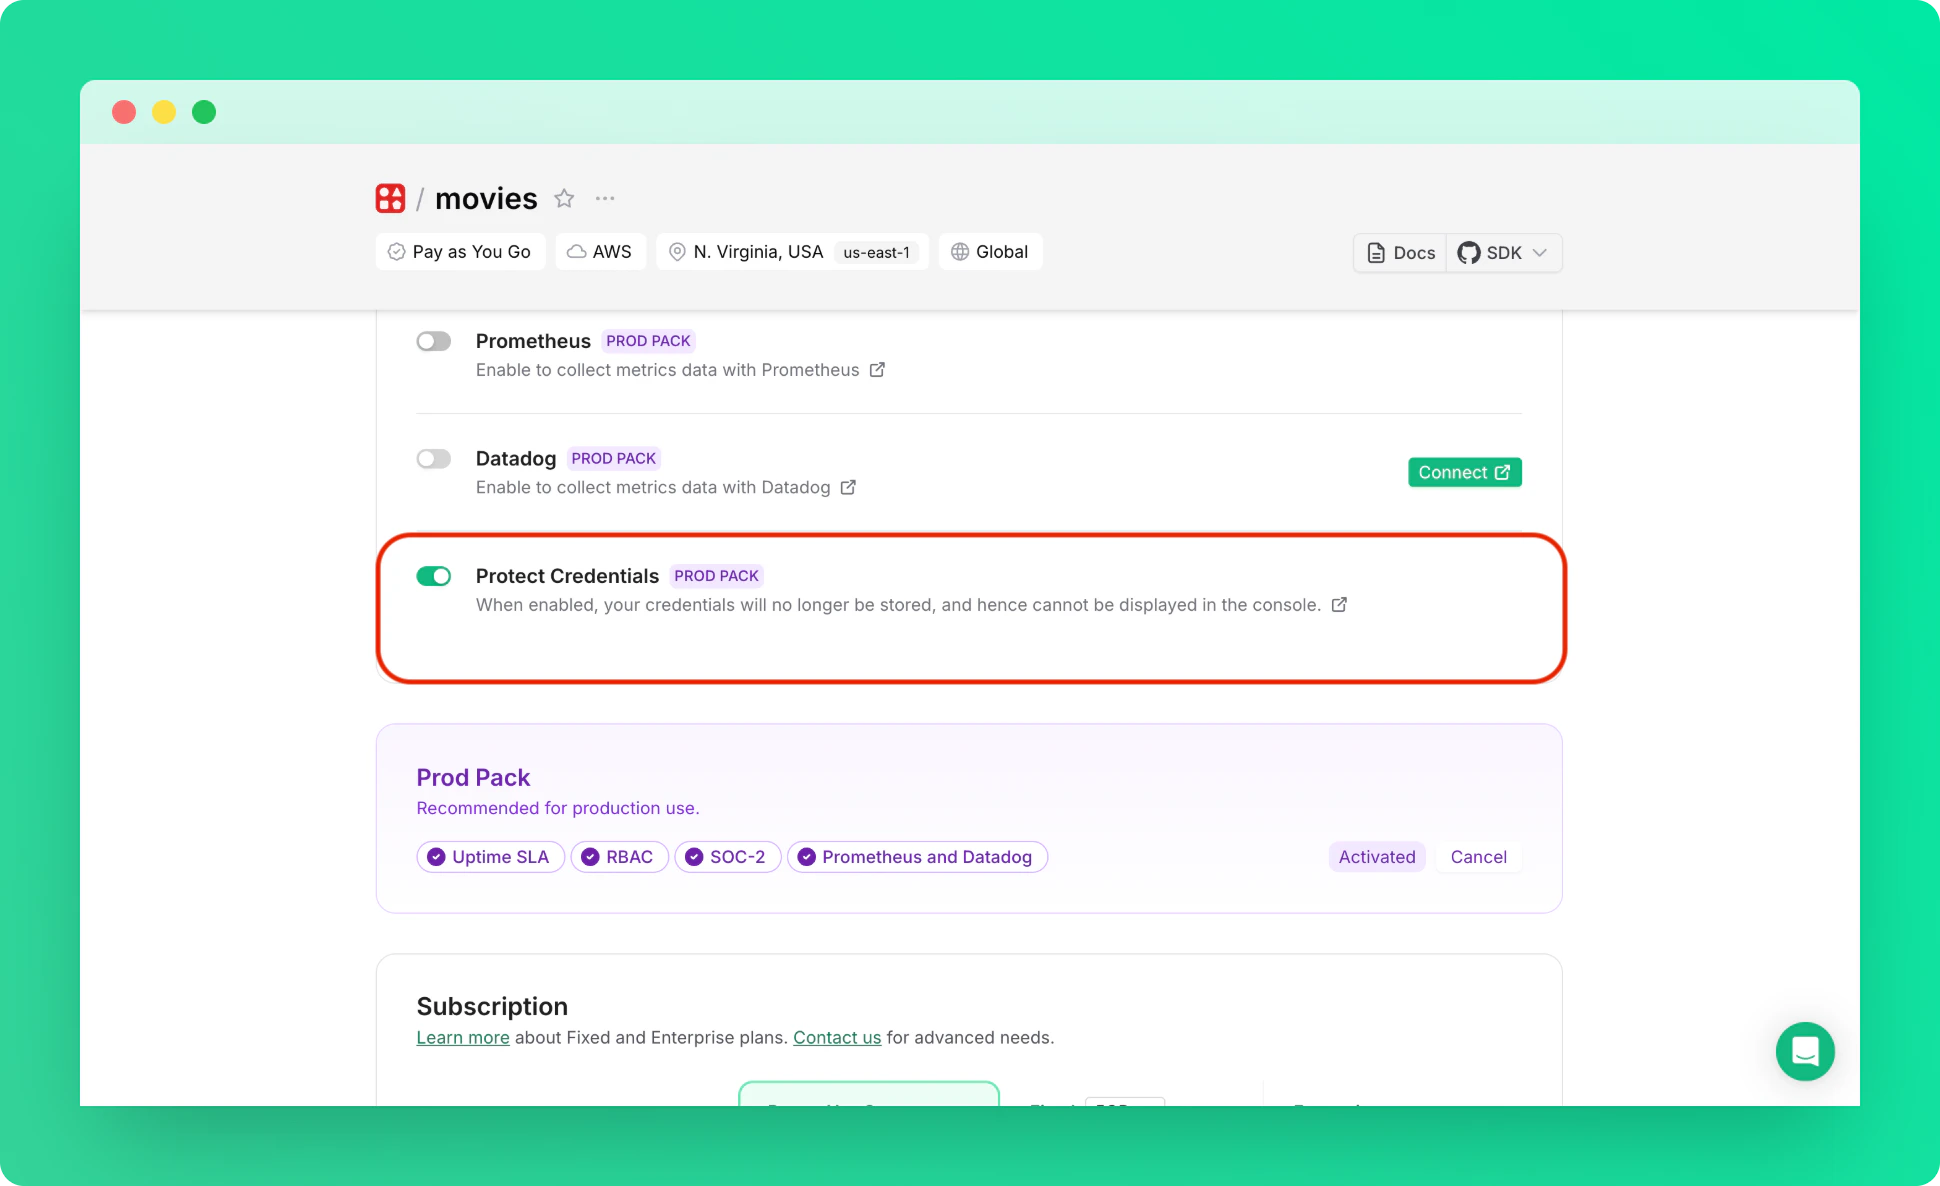
Task: Open Protect Credentials external link icon
Action: (1339, 605)
